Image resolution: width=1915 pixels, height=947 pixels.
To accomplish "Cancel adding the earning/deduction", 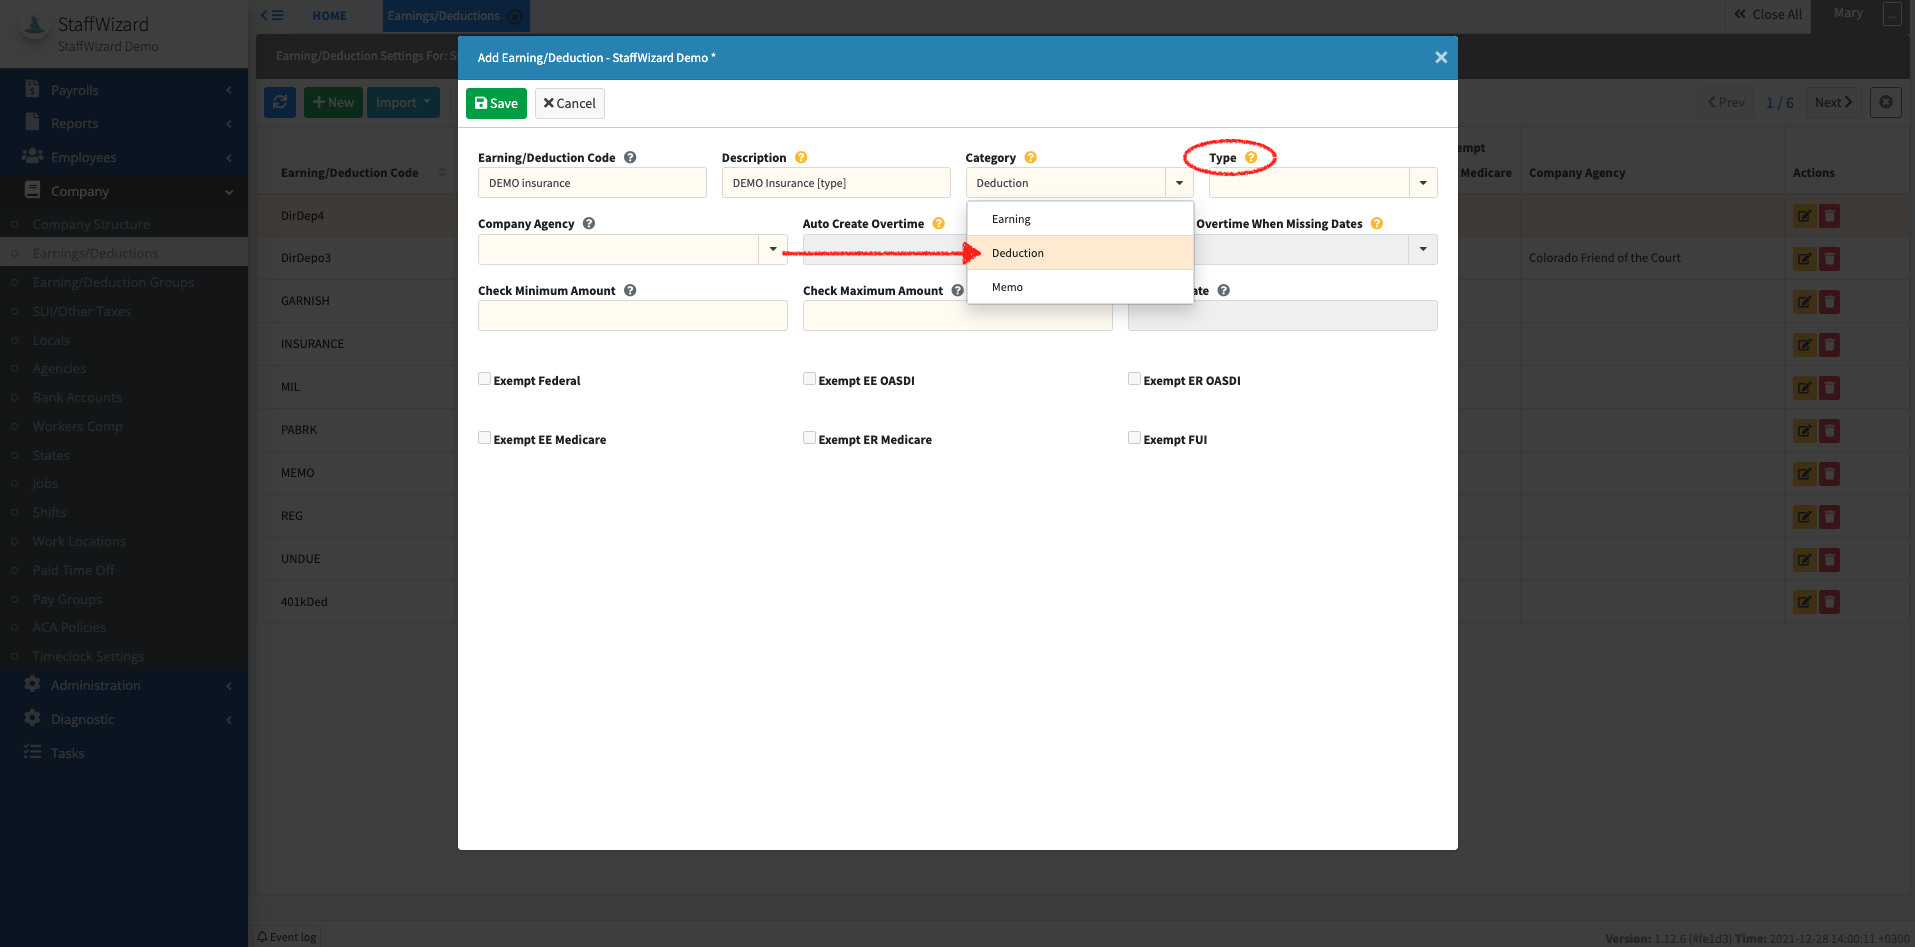I will (x=569, y=103).
